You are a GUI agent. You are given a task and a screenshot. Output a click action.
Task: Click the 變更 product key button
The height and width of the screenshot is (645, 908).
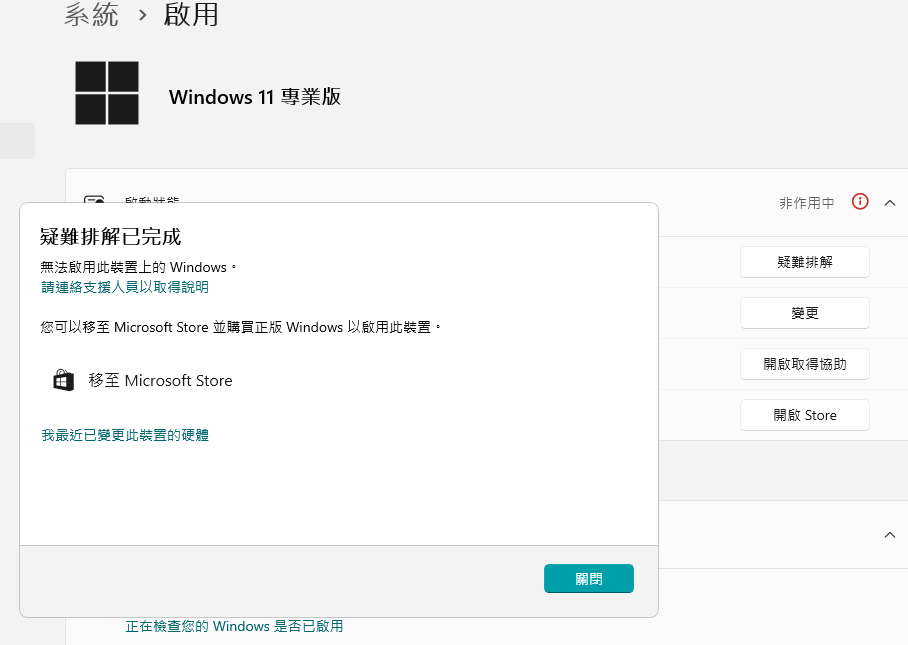coord(804,313)
